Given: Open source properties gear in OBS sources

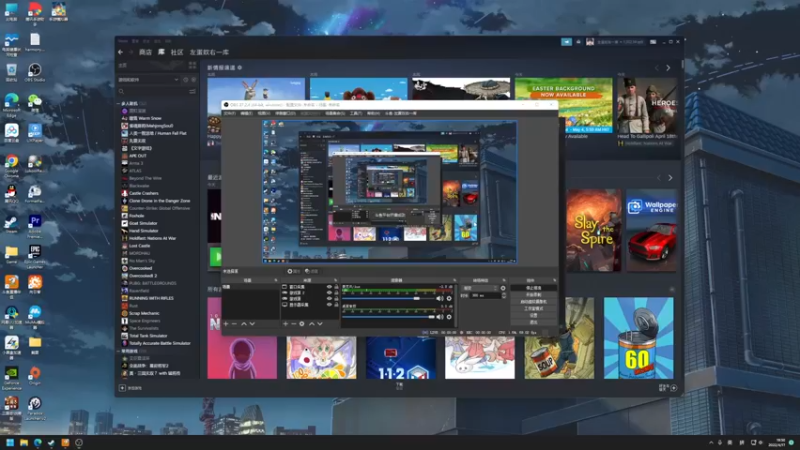Looking at the screenshot, I should click(302, 323).
